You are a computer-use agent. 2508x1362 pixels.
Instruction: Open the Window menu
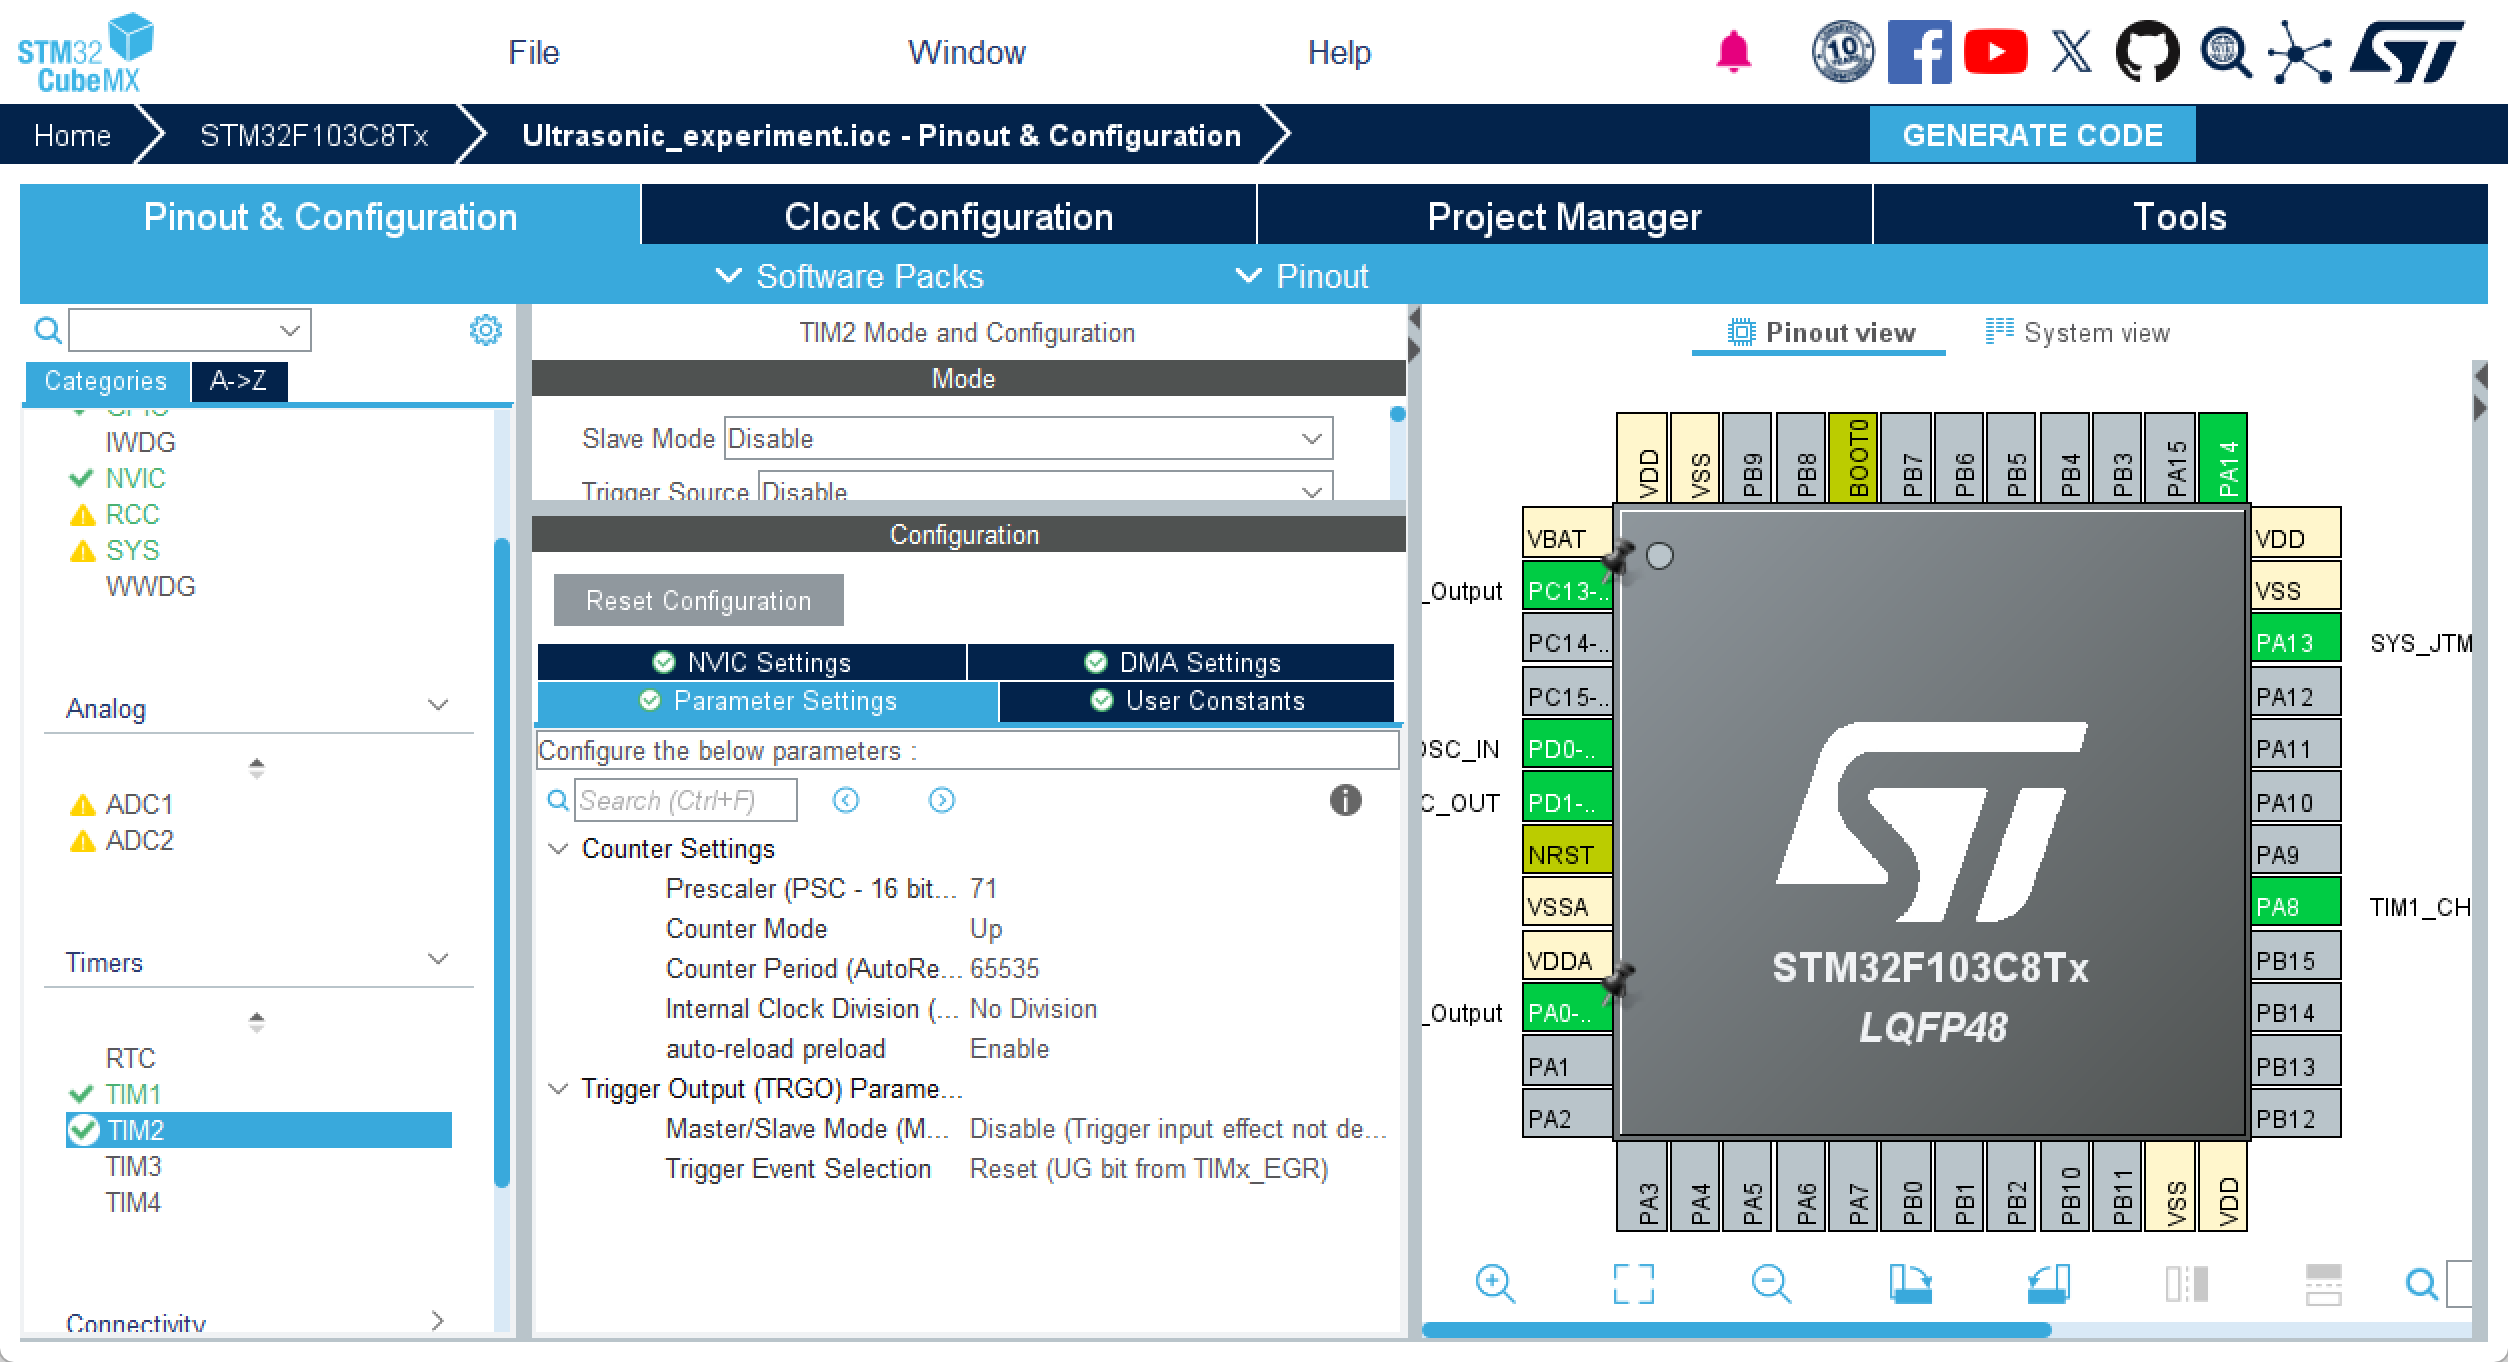(966, 52)
